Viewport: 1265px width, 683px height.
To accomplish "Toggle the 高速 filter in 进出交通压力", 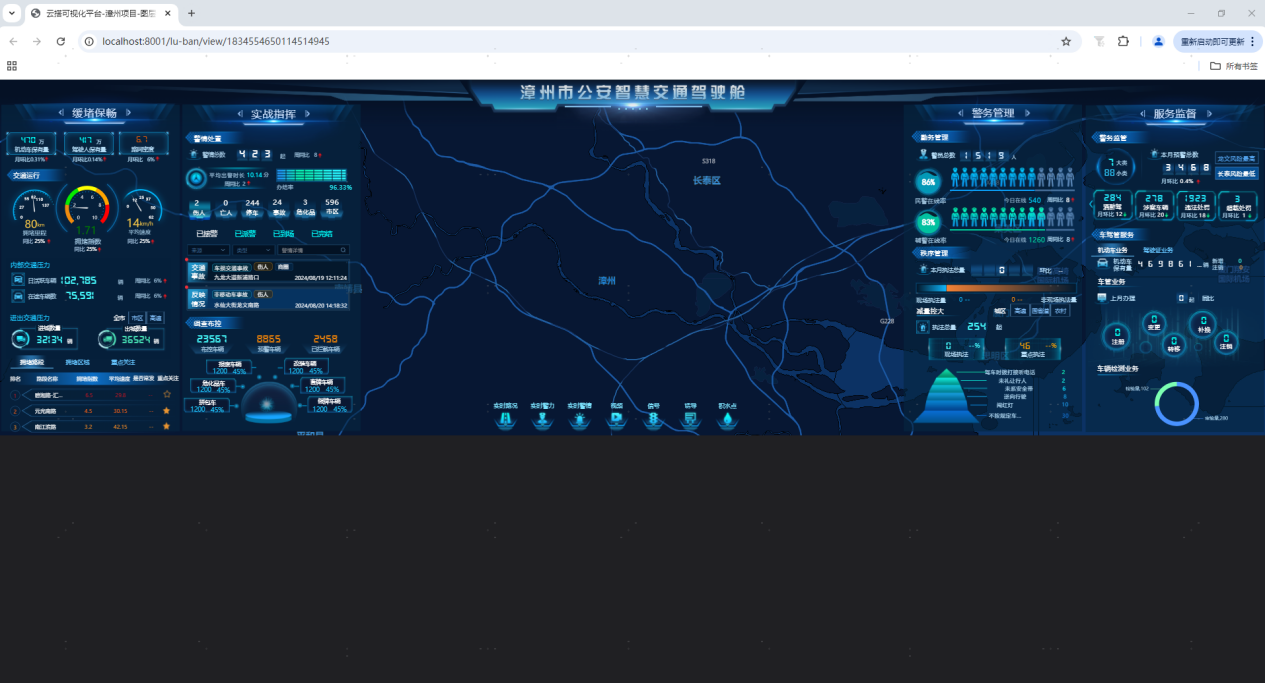I will (156, 317).
